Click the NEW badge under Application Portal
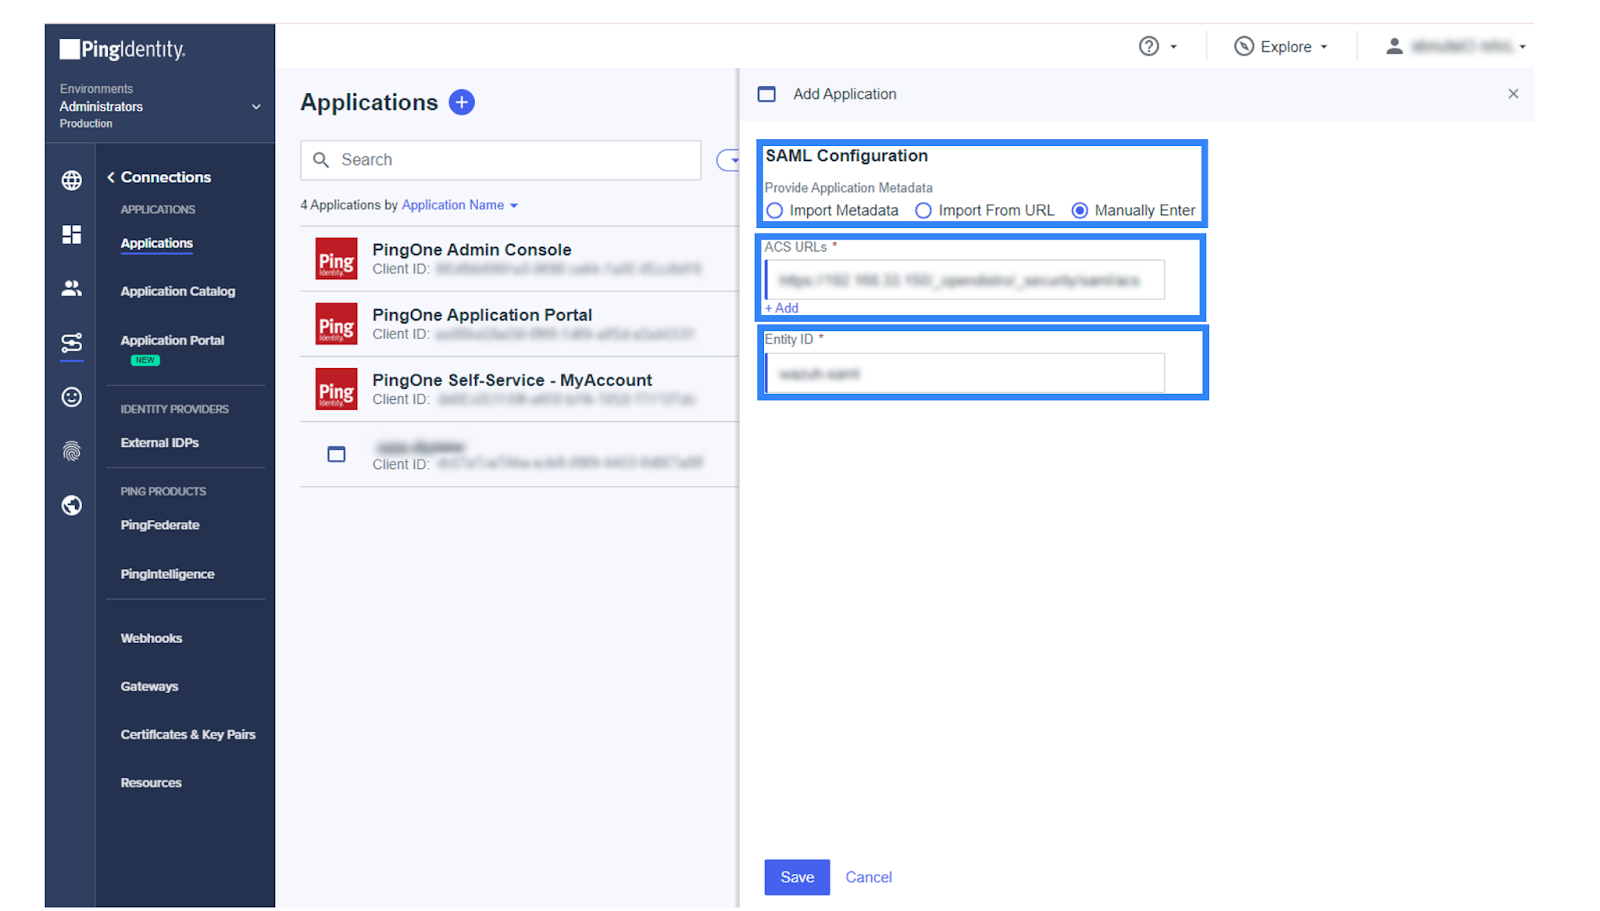 coord(146,360)
